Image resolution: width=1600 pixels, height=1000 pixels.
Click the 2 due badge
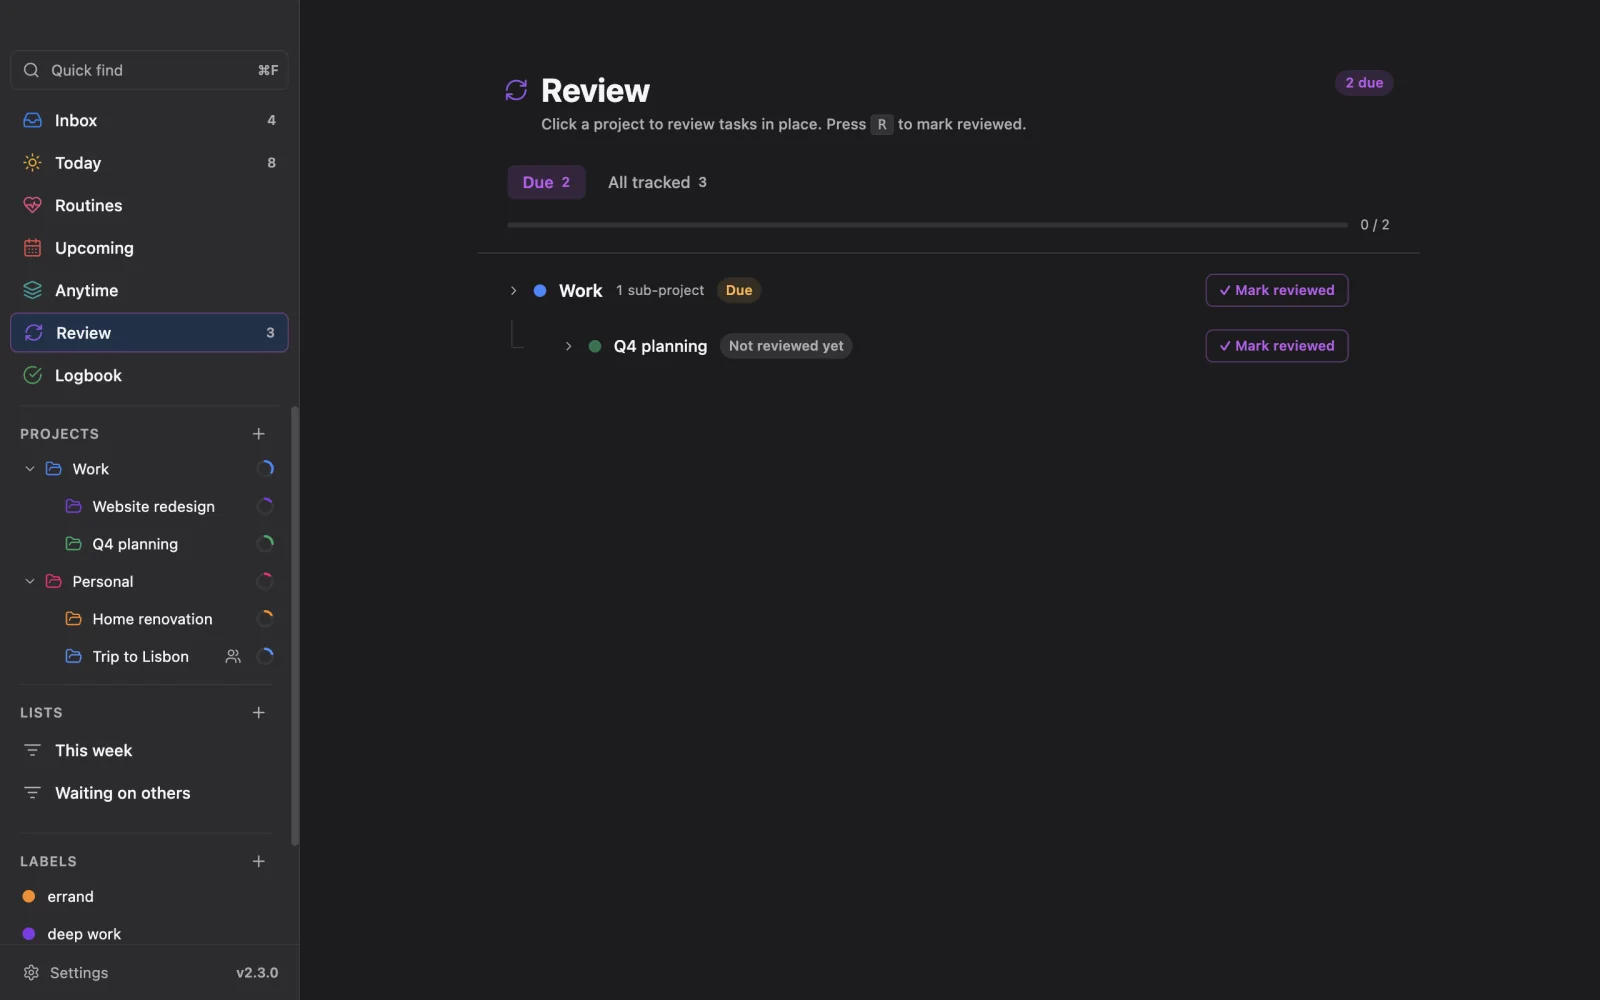pyautogui.click(x=1364, y=83)
